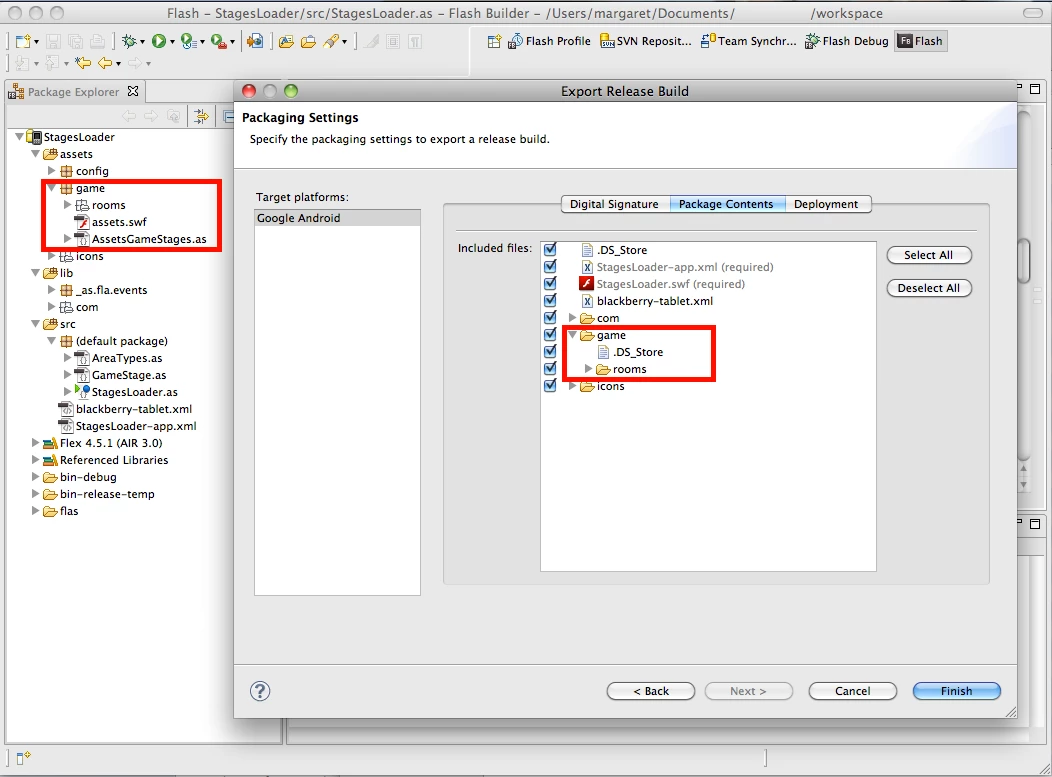
Task: Switch to the Package Contents tab
Action: coord(726,204)
